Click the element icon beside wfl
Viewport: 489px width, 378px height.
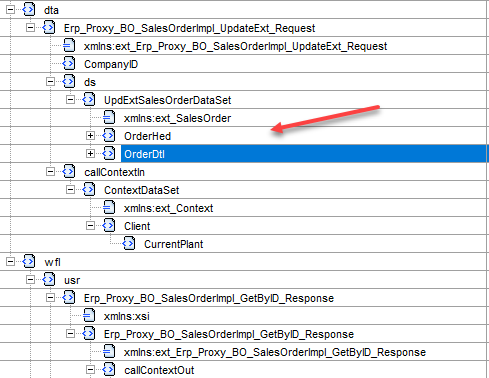(29, 262)
